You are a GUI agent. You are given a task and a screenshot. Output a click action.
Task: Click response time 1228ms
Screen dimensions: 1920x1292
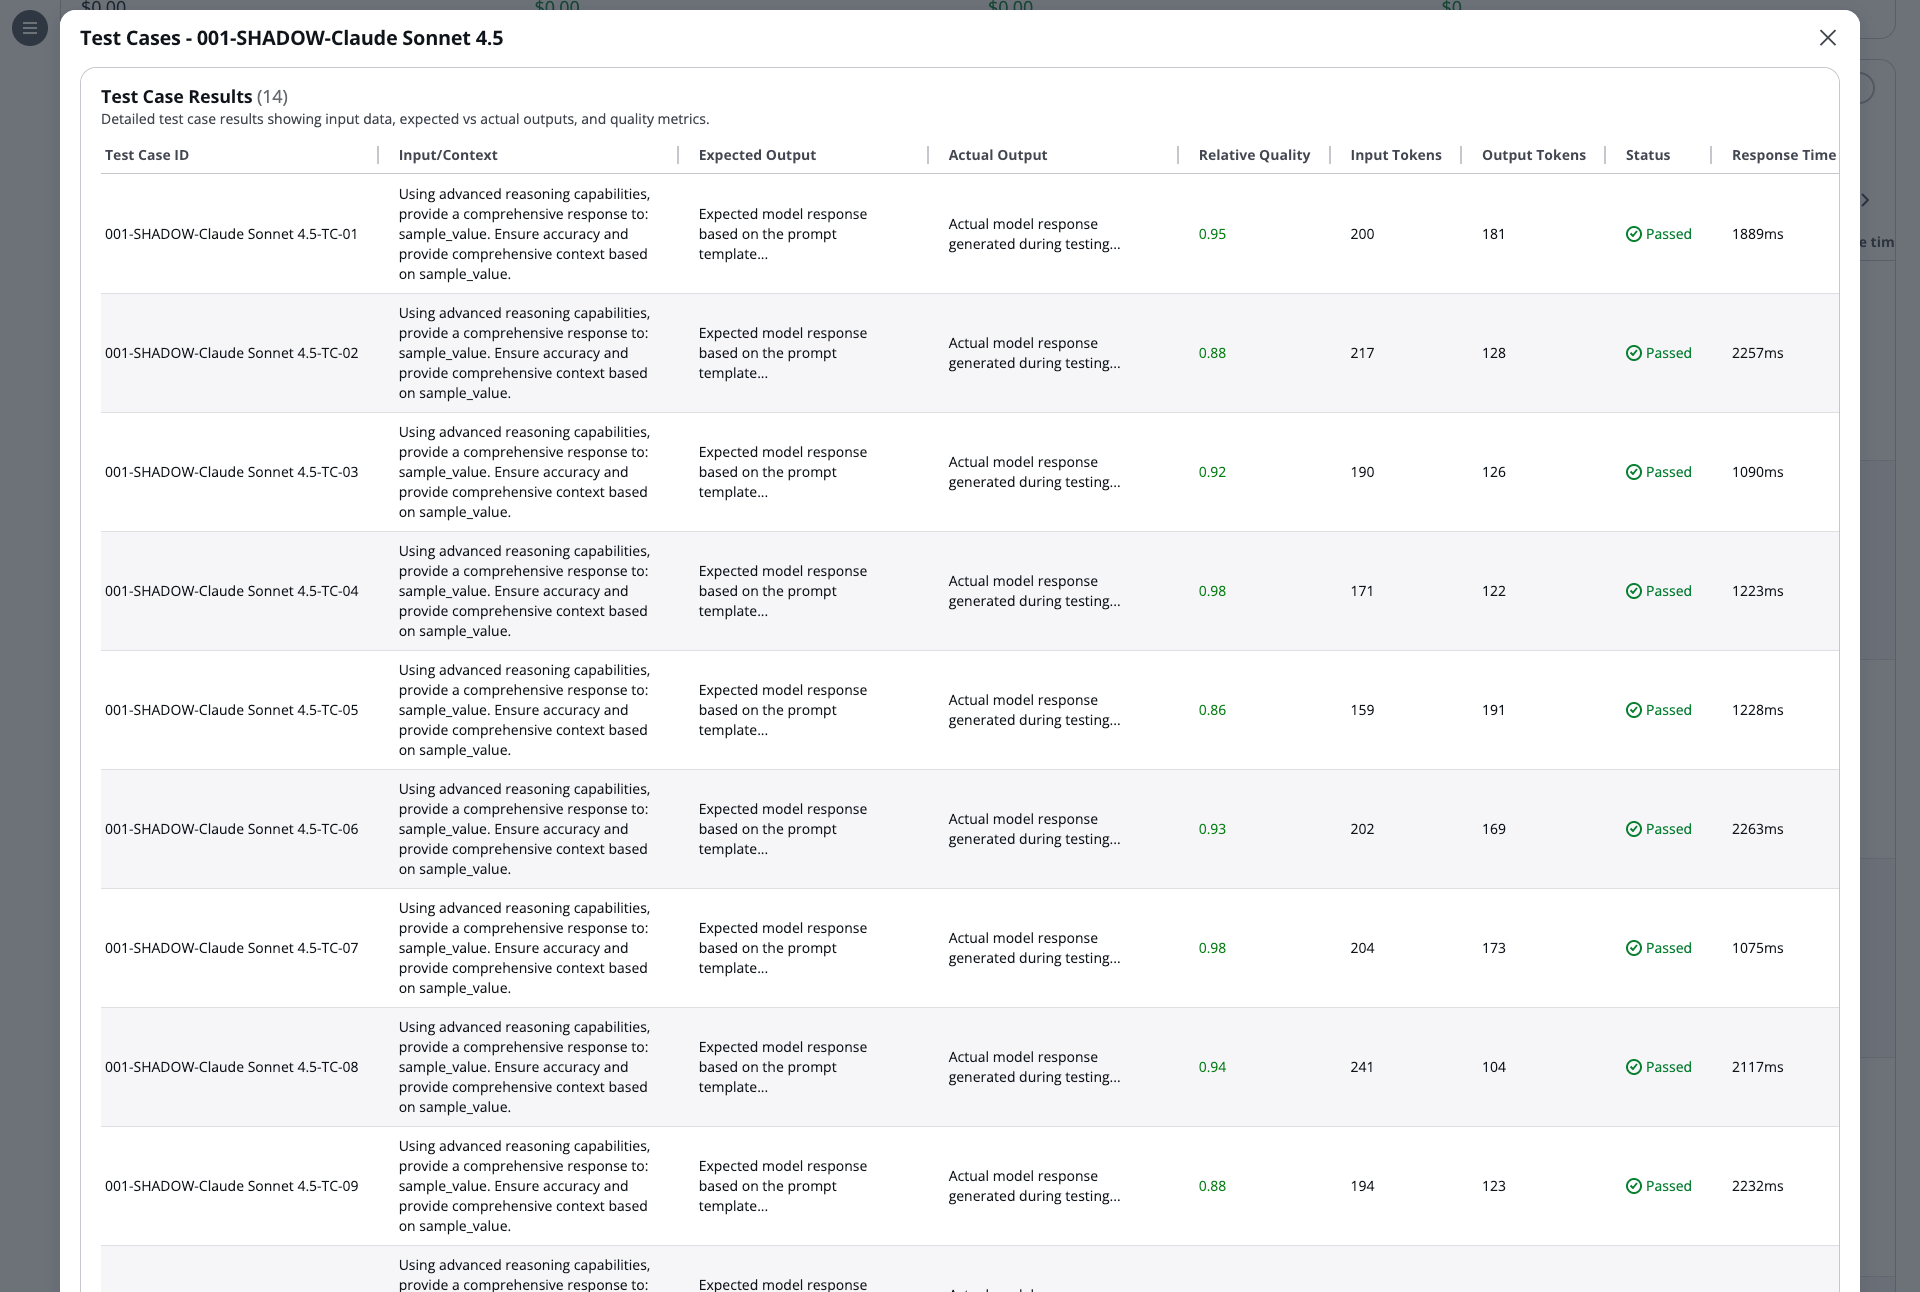point(1758,710)
